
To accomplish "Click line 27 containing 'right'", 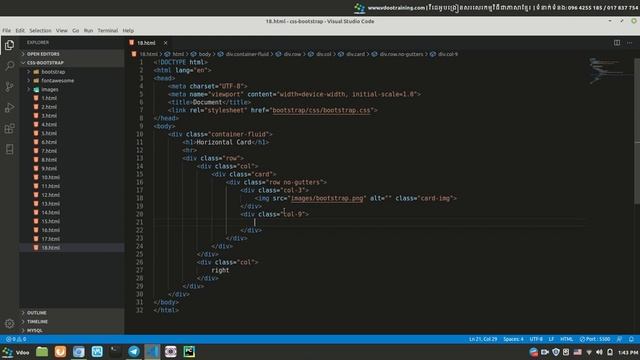I will [220, 270].
